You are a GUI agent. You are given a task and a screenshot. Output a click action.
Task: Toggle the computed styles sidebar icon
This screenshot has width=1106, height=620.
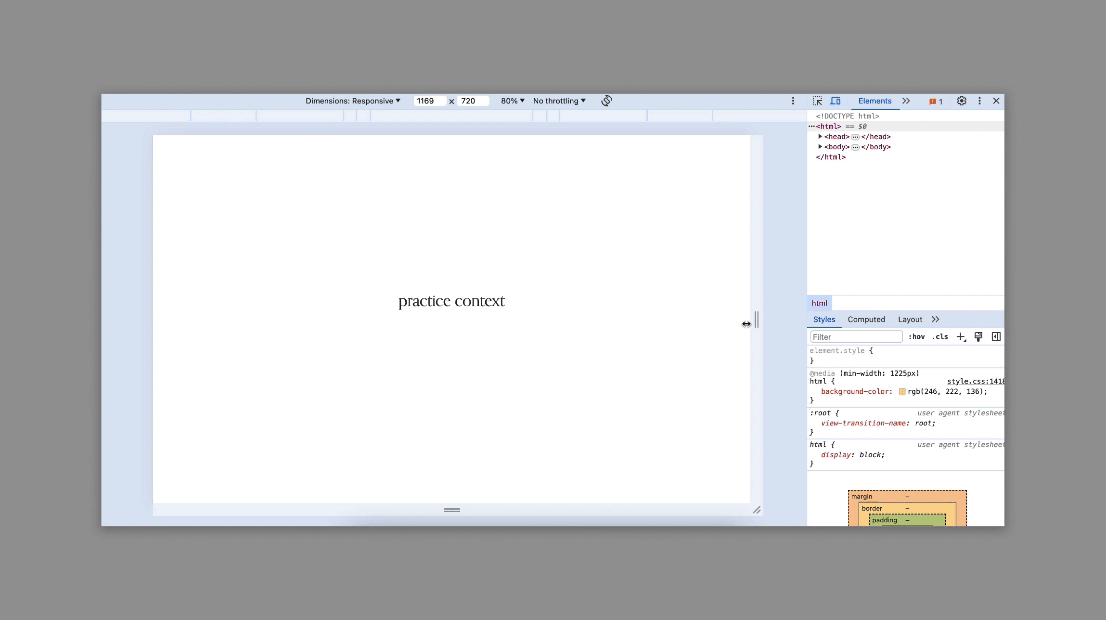point(996,337)
